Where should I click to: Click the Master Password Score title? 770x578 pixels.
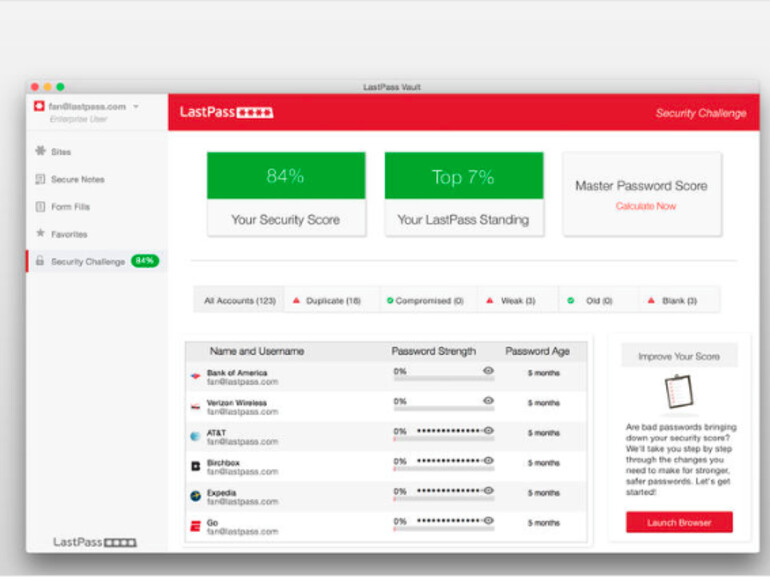coord(641,186)
